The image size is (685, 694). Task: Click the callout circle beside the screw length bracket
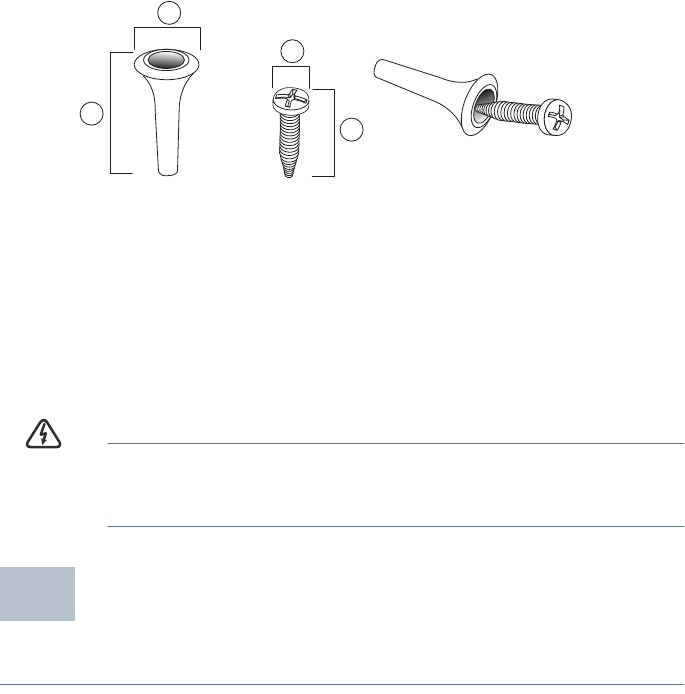point(352,130)
